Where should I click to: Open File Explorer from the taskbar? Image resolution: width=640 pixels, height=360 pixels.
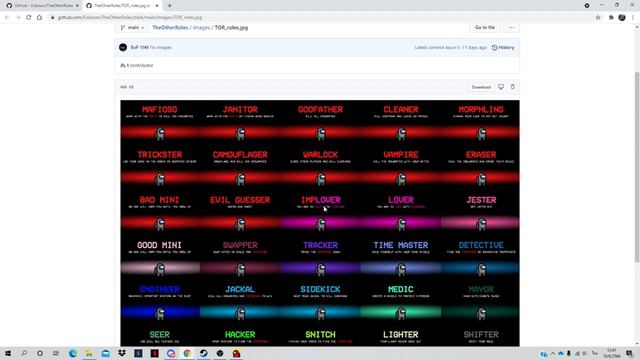pos(89,353)
